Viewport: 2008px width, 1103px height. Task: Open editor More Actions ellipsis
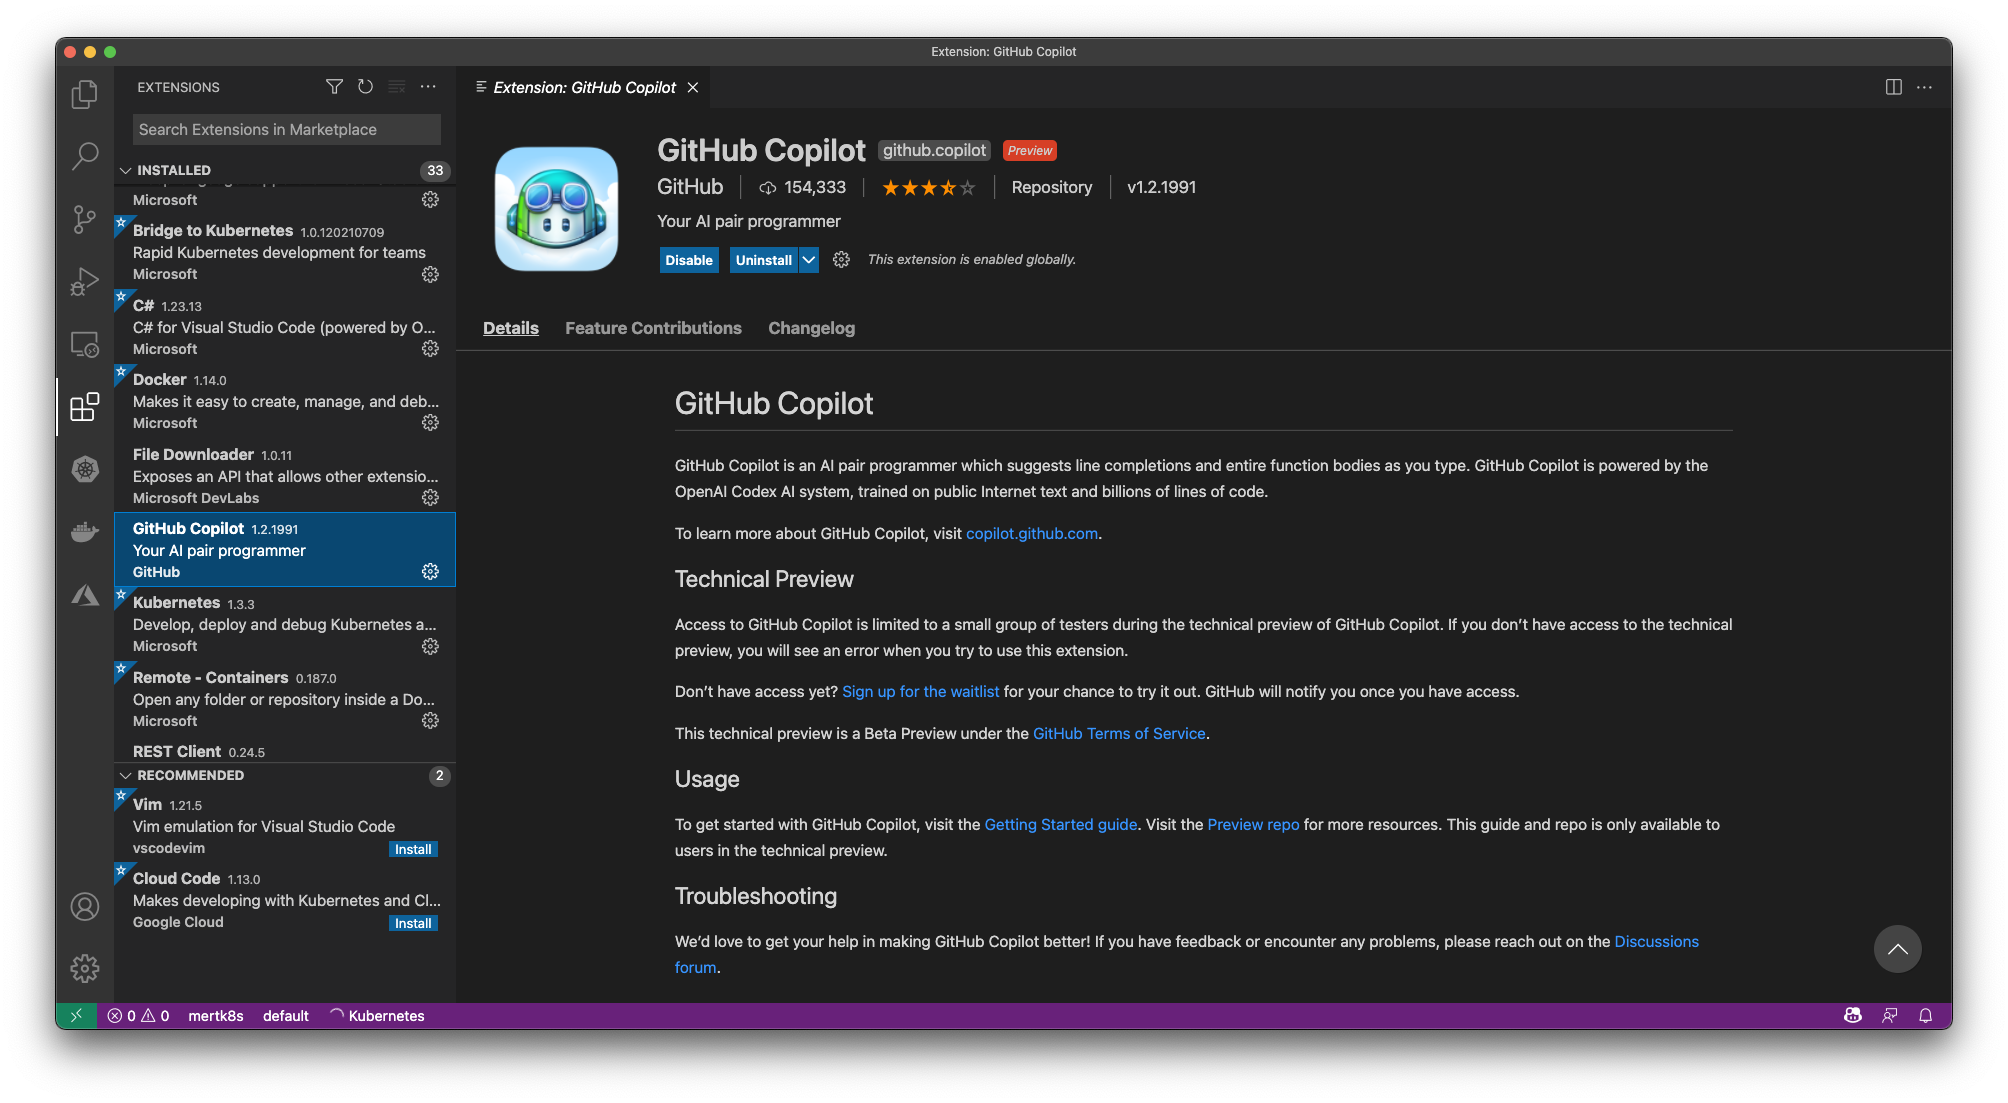(x=1924, y=87)
